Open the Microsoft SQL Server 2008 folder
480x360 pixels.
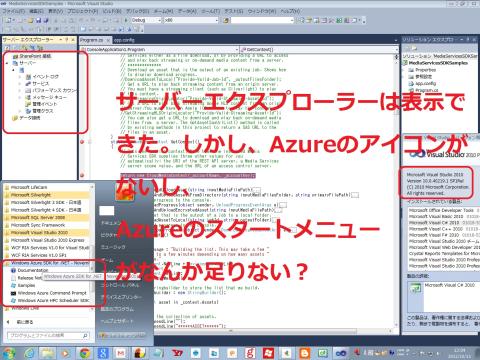click(38, 218)
